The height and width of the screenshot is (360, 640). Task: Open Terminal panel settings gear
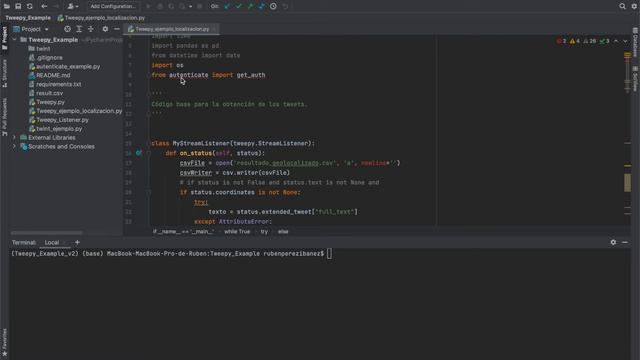tap(613, 242)
